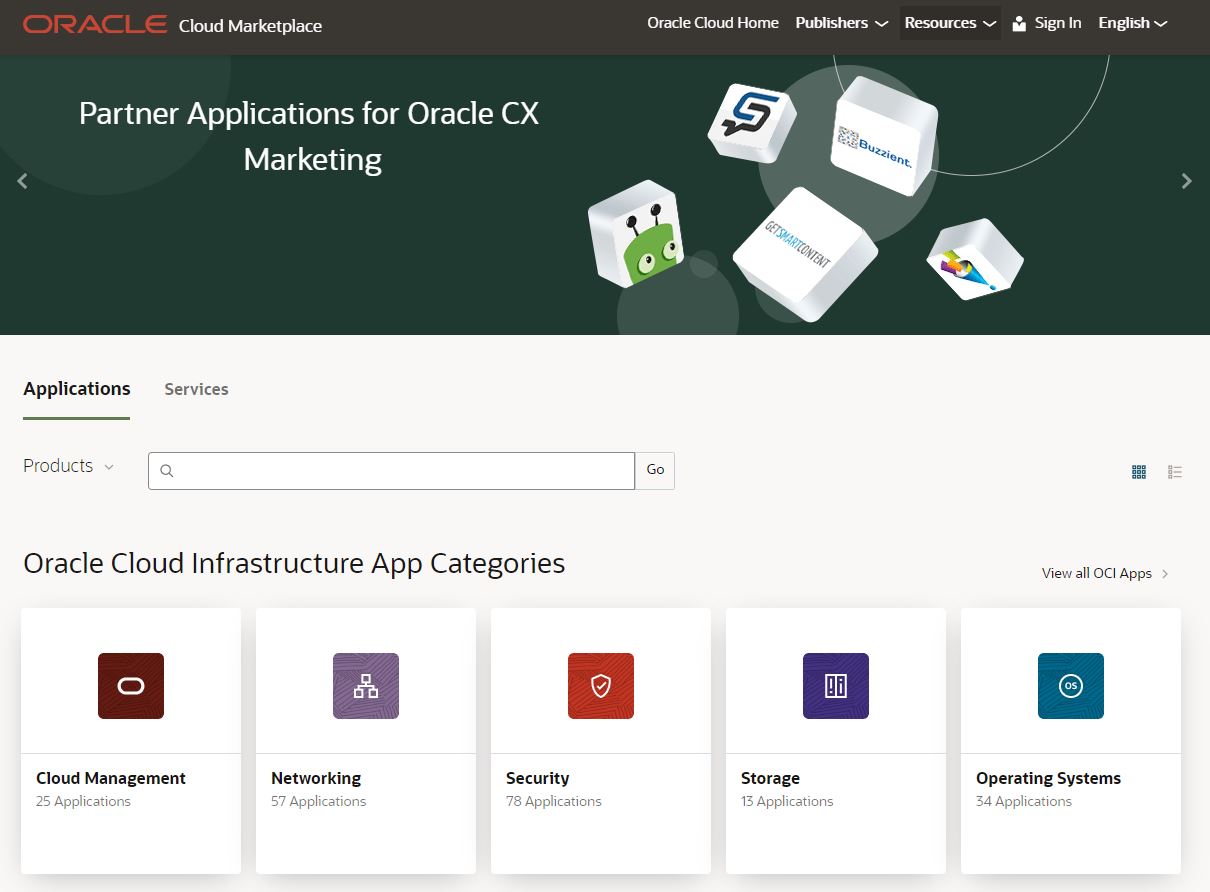This screenshot has height=892, width=1210.
Task: Open the Security shield category icon
Action: pos(601,686)
